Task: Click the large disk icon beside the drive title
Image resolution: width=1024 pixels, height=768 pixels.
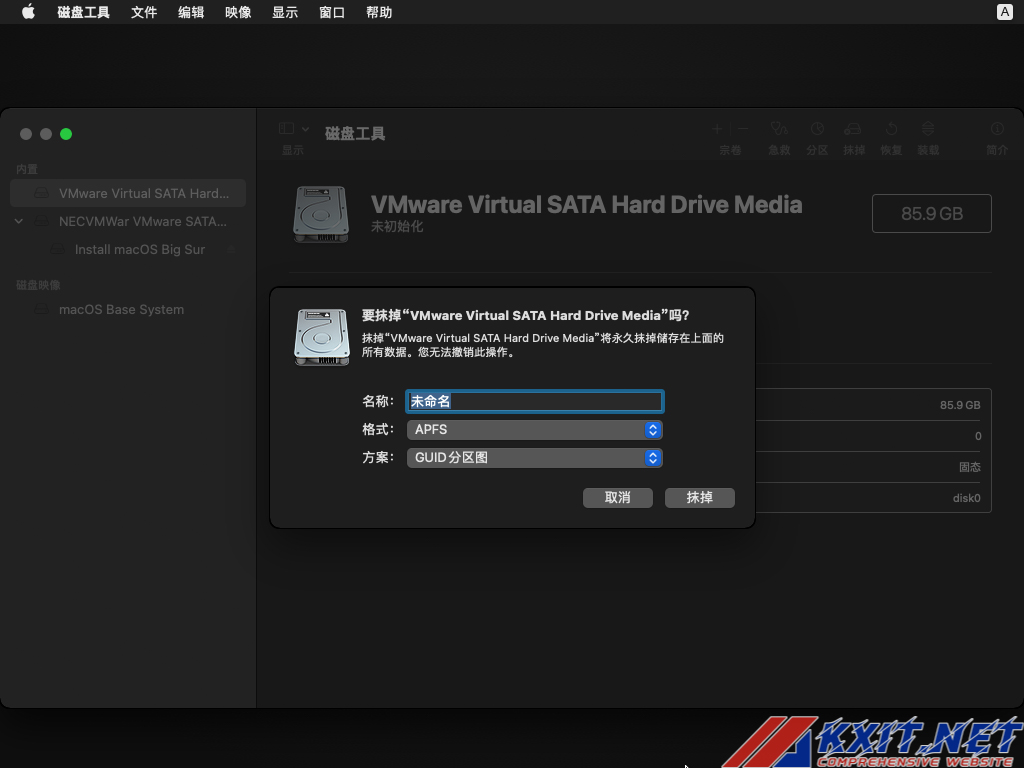Action: point(321,214)
